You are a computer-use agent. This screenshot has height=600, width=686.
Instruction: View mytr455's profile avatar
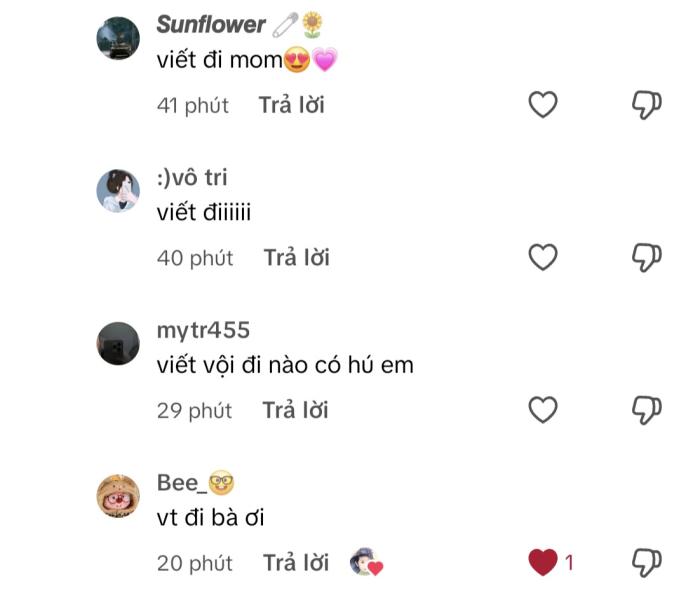coord(118,343)
